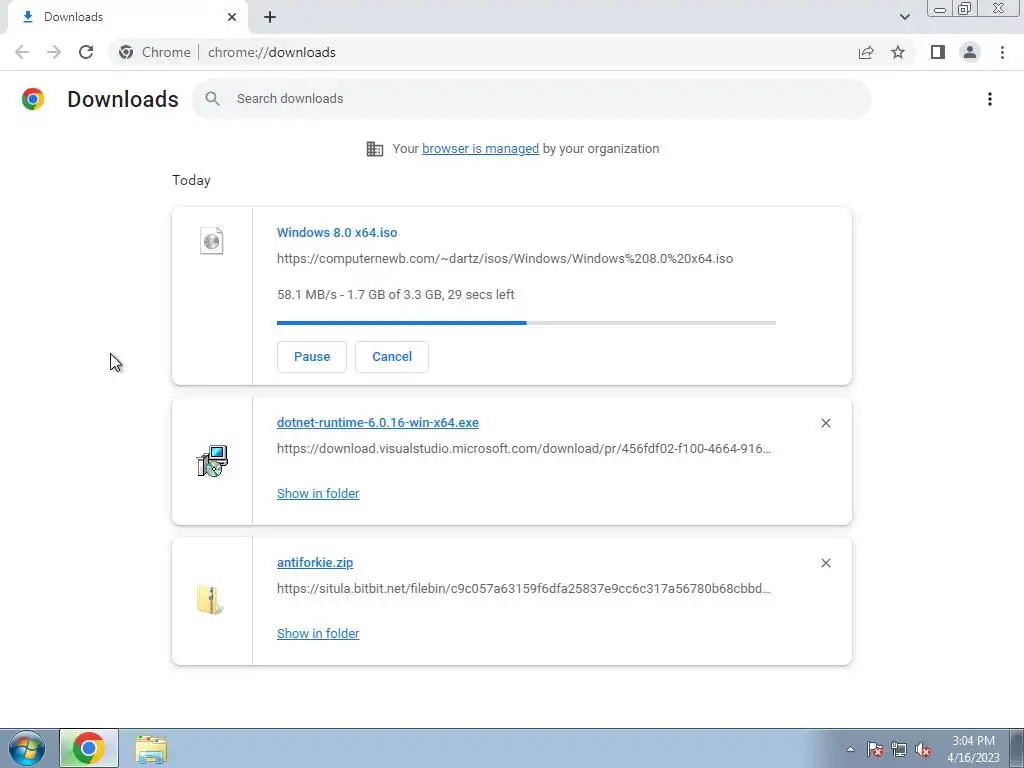Screen dimensions: 1024x768
Task: Click the managed organization building icon
Action: click(x=375, y=149)
